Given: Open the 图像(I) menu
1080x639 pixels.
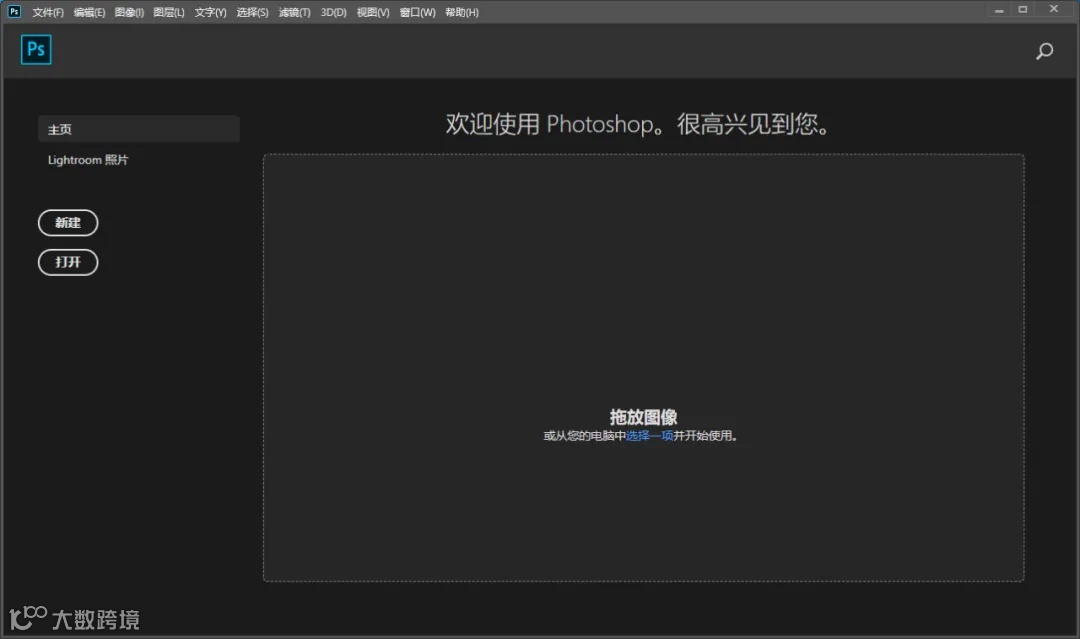Looking at the screenshot, I should tap(129, 12).
